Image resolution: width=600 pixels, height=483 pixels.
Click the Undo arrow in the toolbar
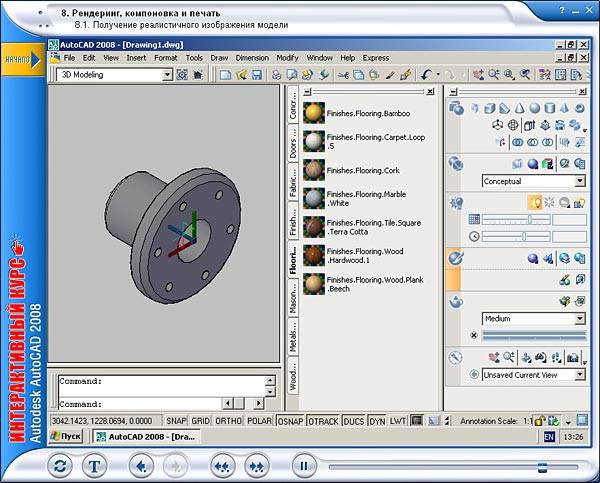coord(428,75)
